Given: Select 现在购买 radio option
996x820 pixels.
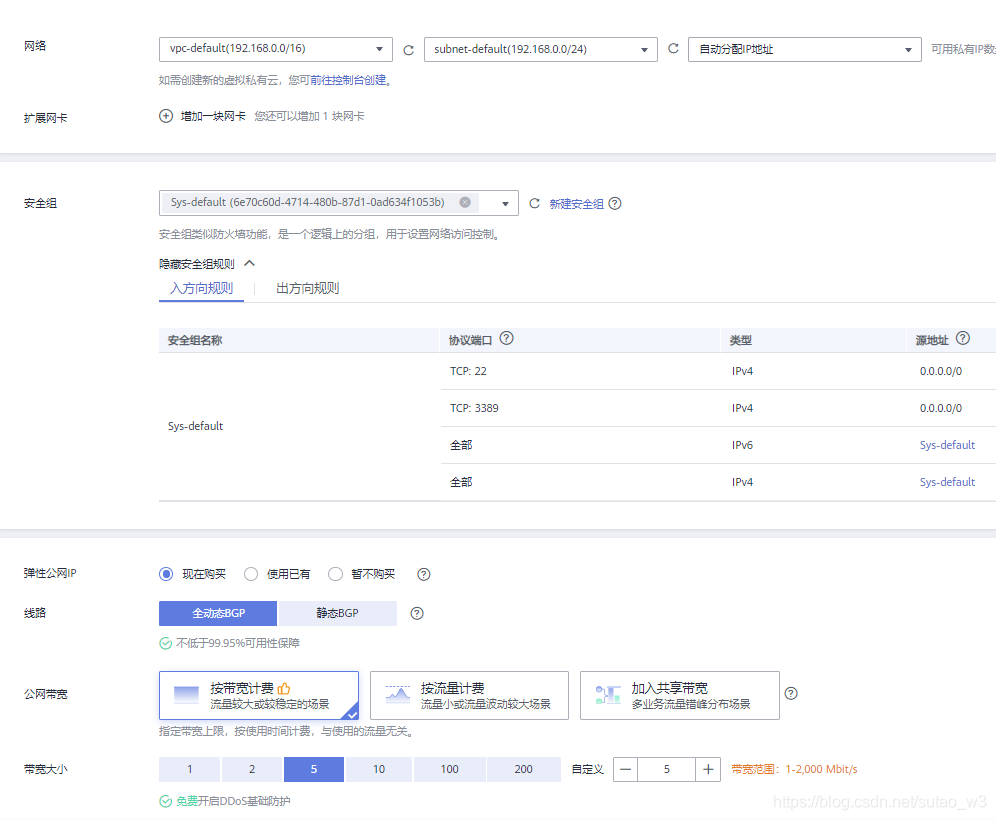Looking at the screenshot, I should [x=166, y=574].
